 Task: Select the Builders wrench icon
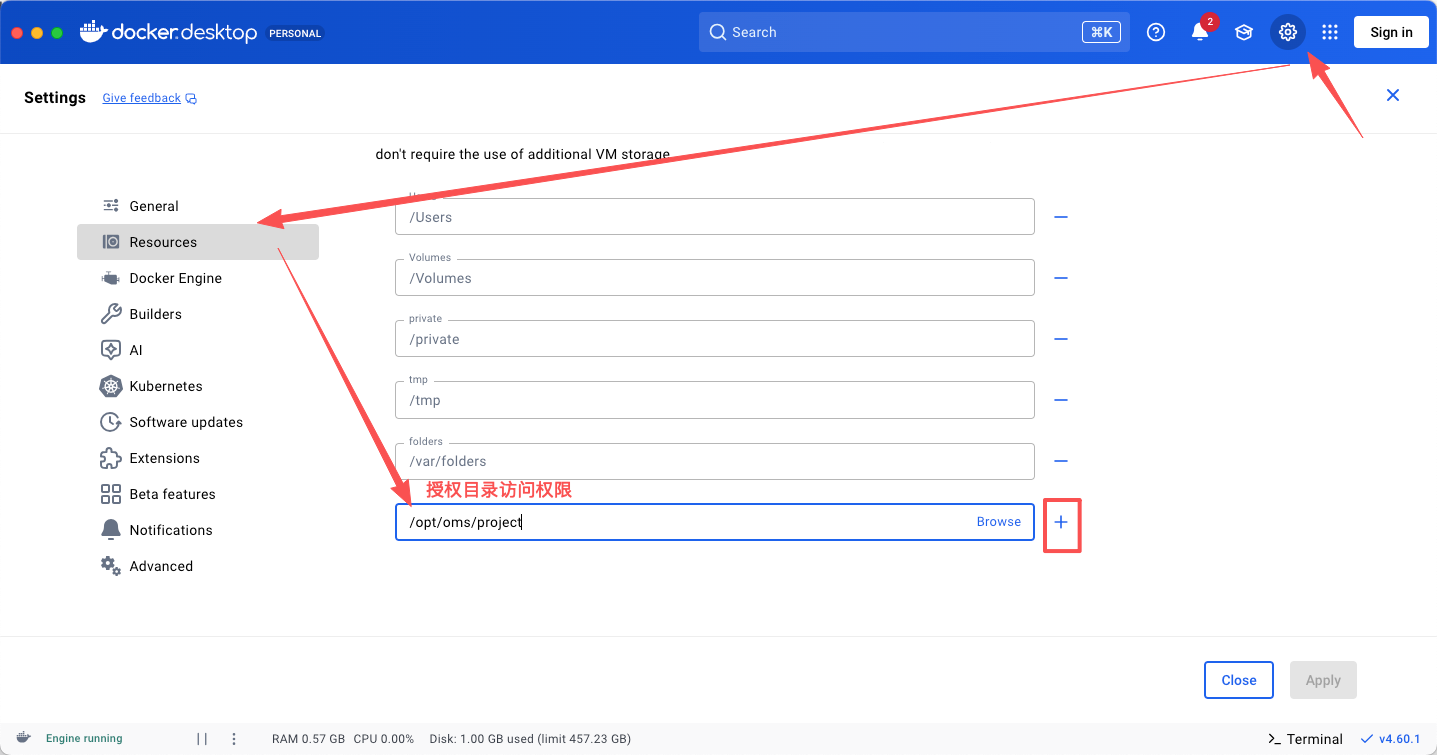click(110, 314)
